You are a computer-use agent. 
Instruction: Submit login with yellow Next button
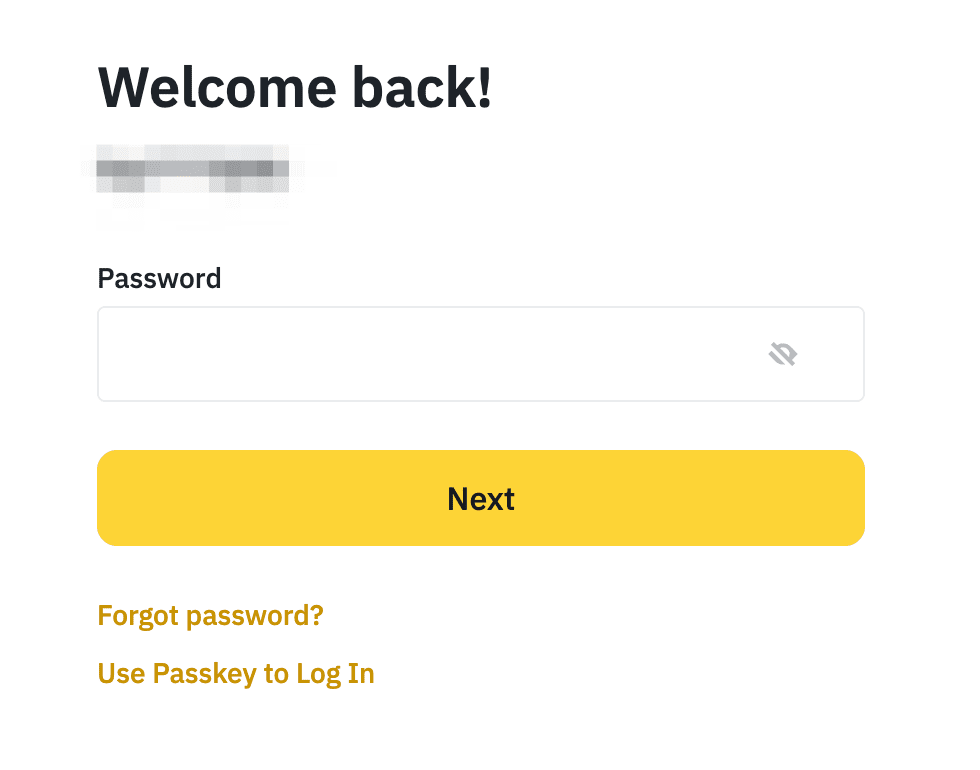pyautogui.click(x=480, y=498)
